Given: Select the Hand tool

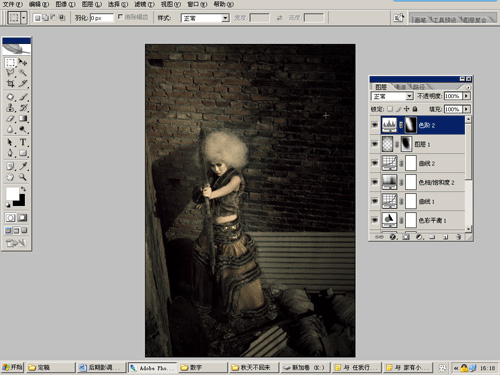Looking at the screenshot, I should (10, 177).
